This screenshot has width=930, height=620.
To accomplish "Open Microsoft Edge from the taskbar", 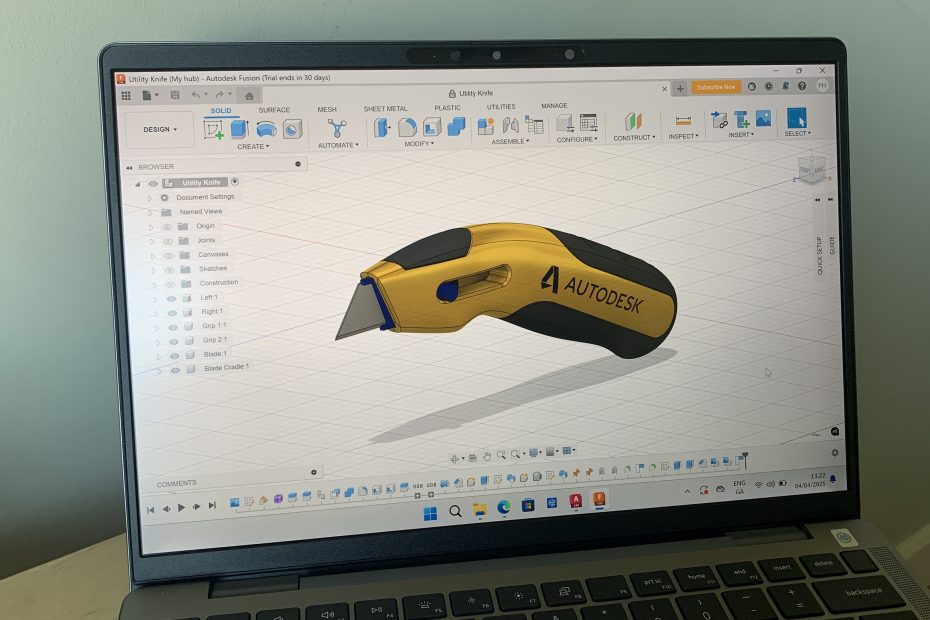I will 504,507.
